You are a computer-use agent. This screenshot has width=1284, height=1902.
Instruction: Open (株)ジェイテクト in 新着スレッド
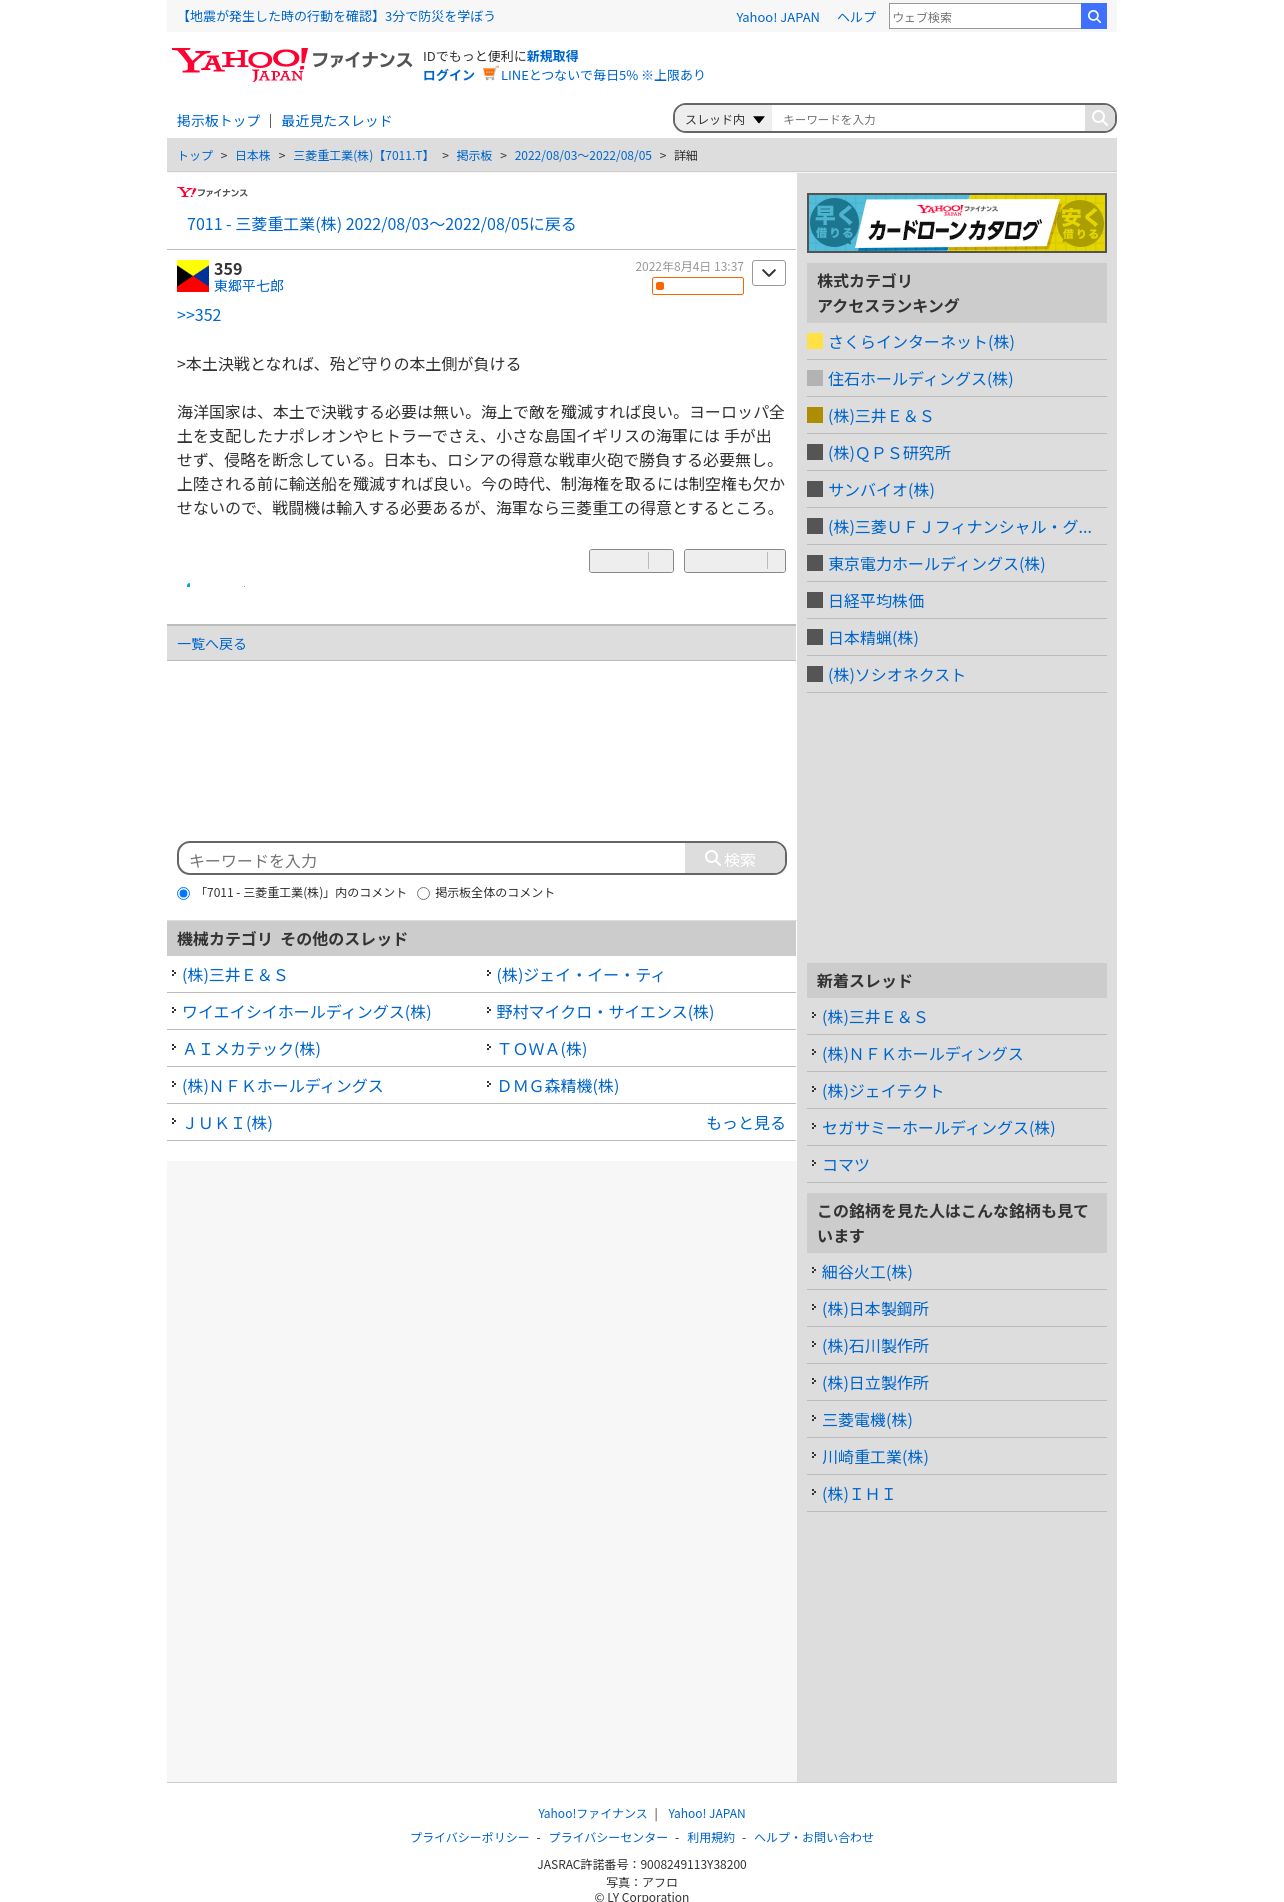coord(882,1091)
